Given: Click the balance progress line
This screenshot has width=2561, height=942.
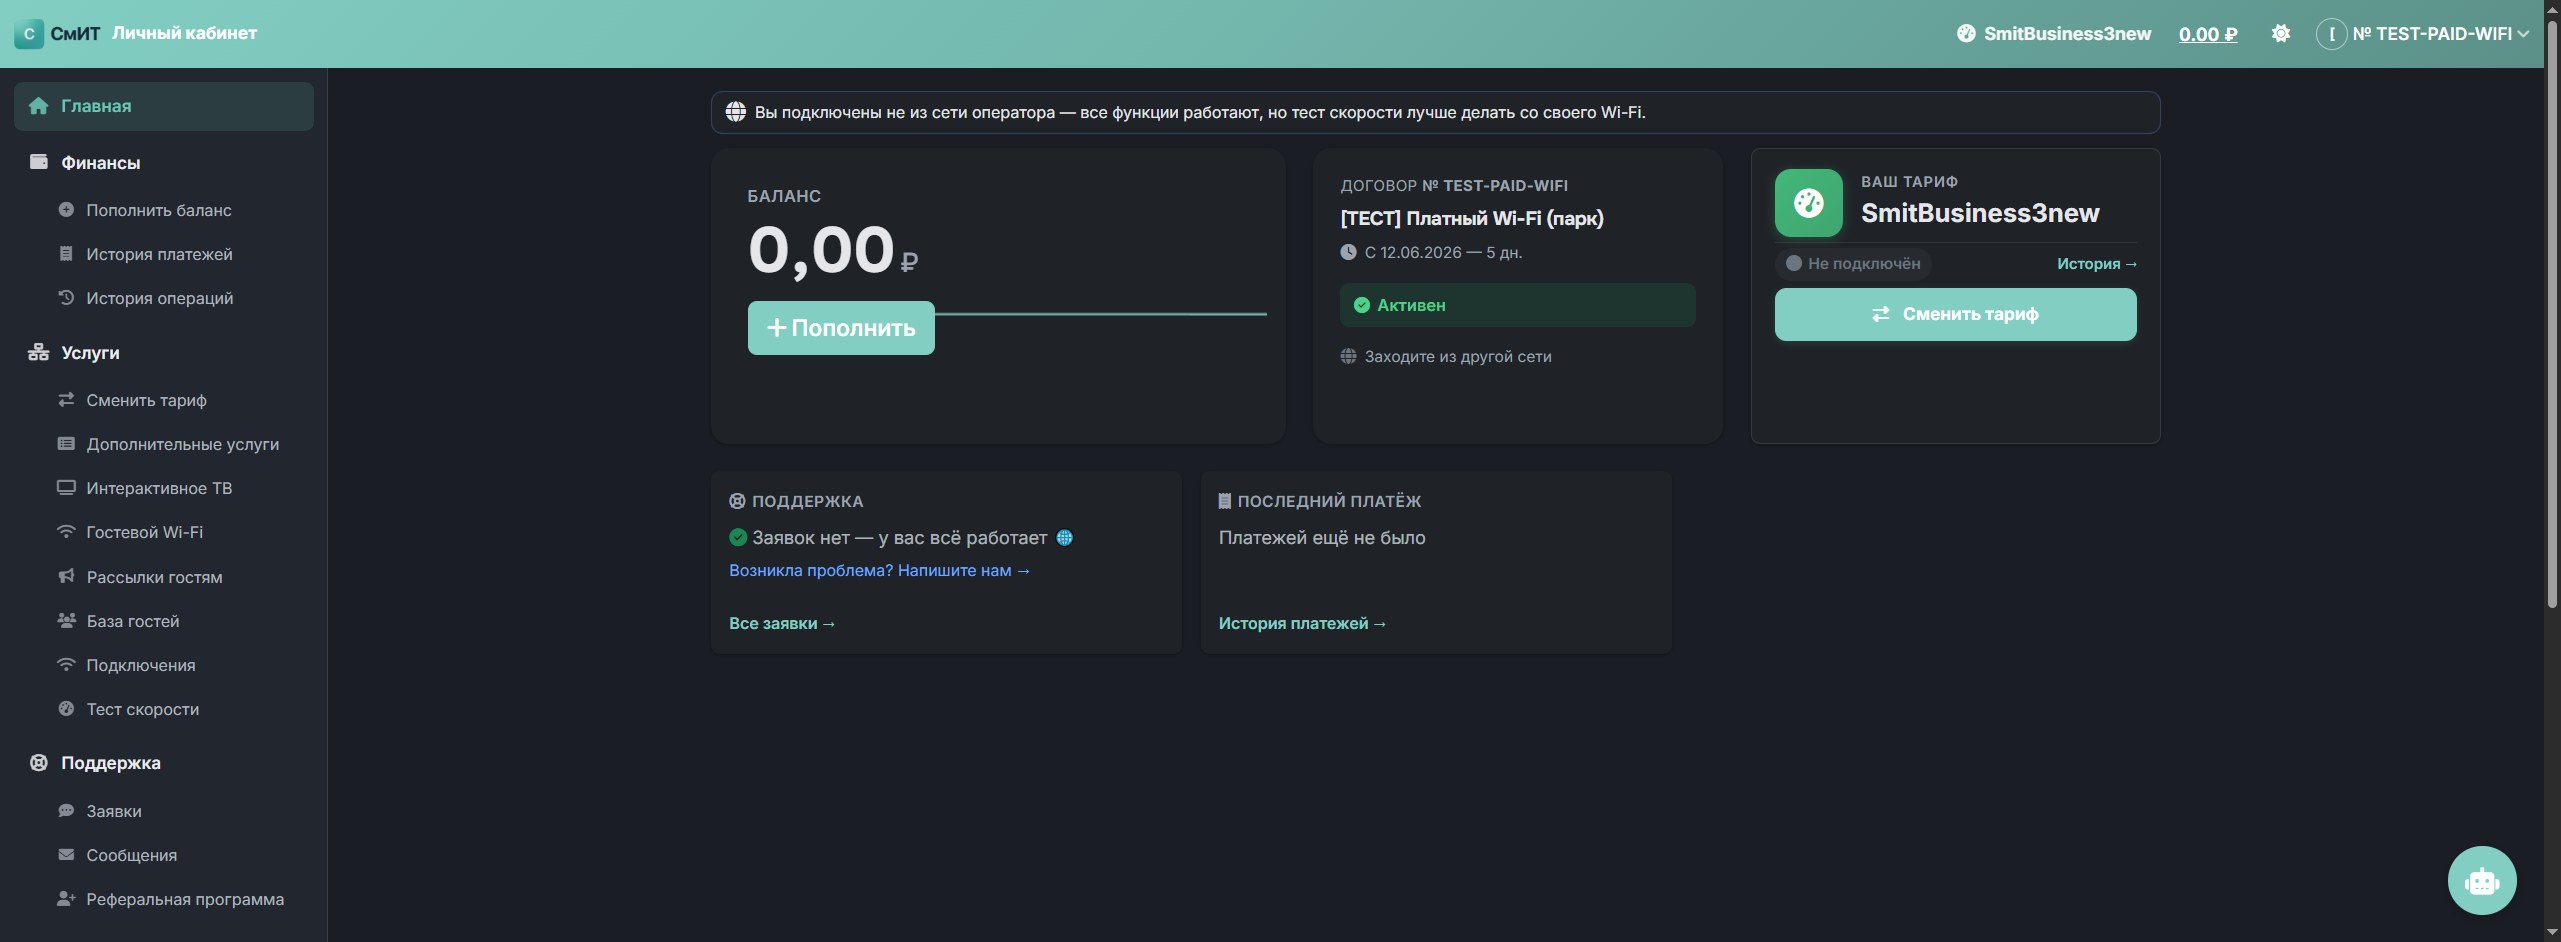Looking at the screenshot, I should [1101, 314].
